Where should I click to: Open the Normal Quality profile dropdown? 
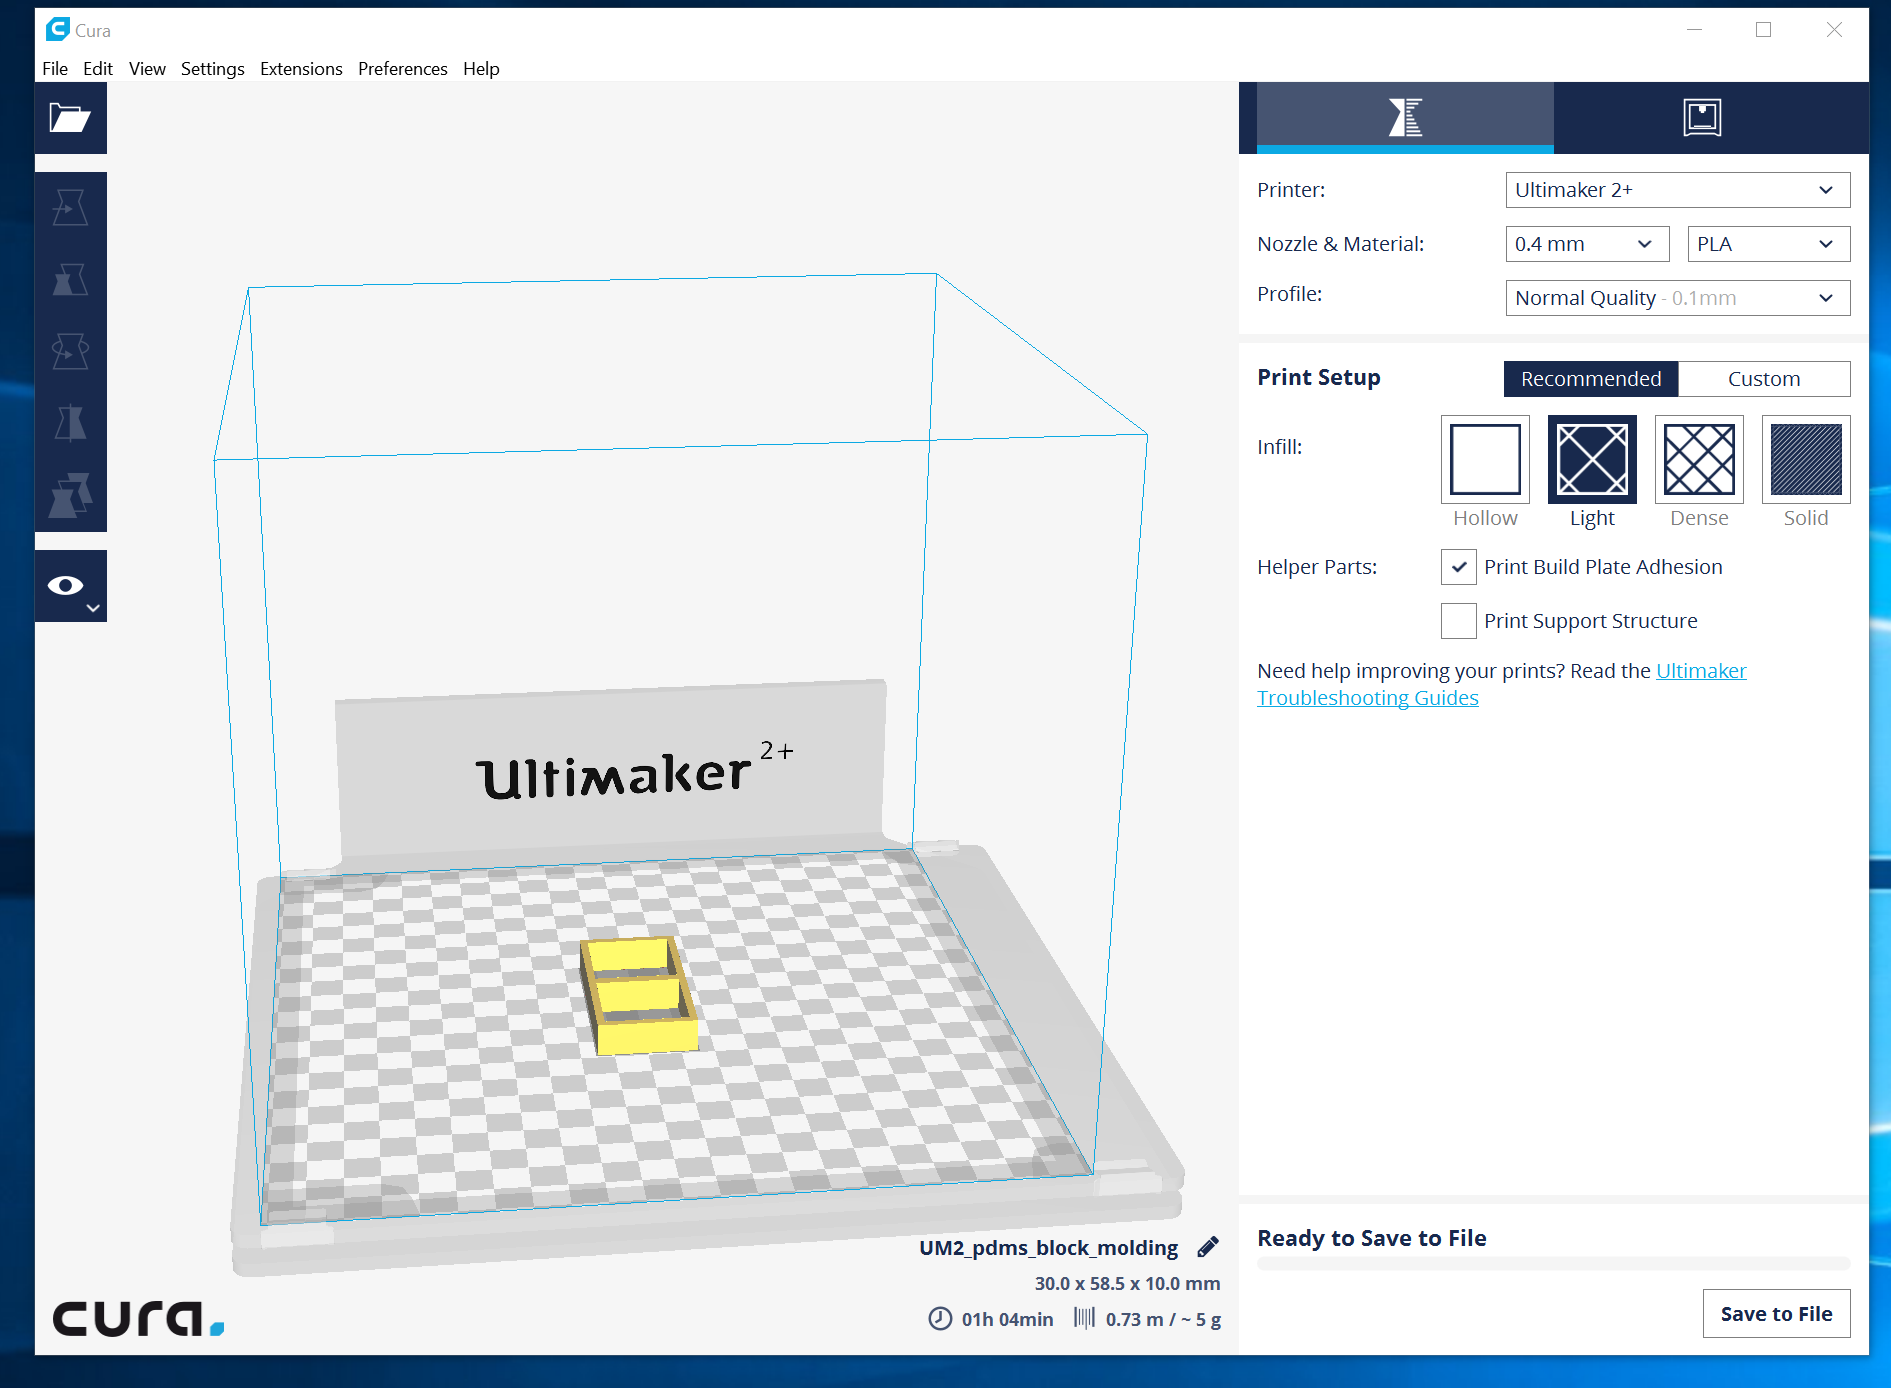click(x=1678, y=298)
